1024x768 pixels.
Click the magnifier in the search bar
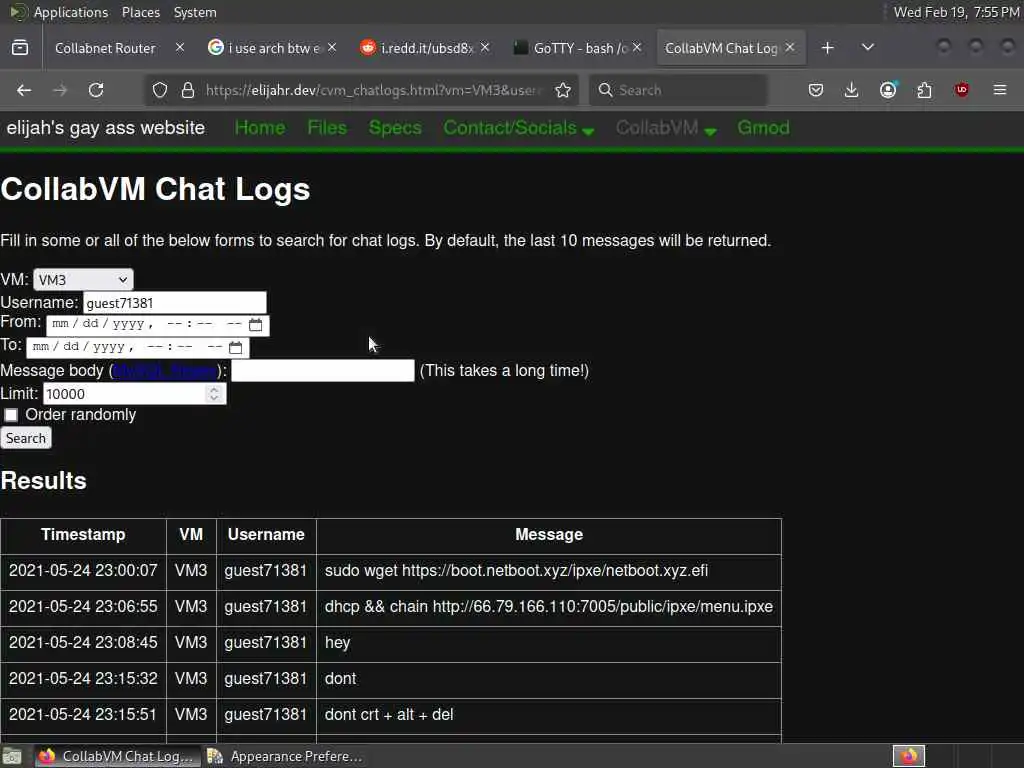pyautogui.click(x=605, y=90)
